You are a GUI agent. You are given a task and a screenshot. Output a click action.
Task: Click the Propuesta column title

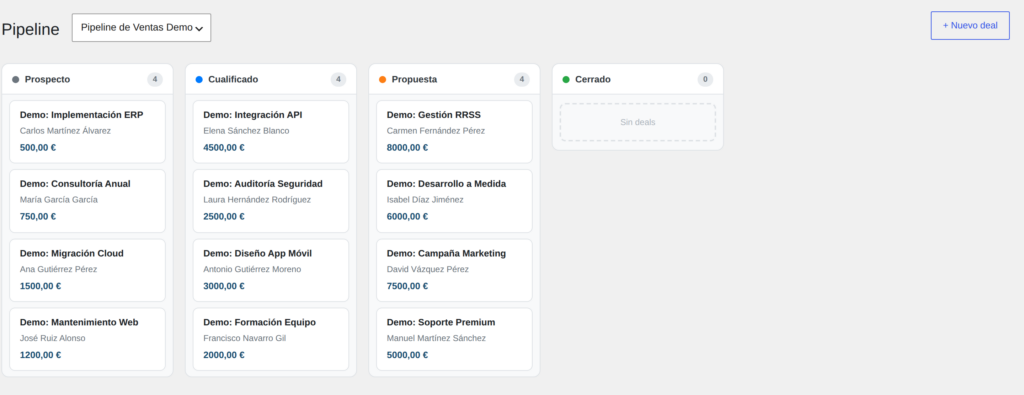tap(415, 80)
